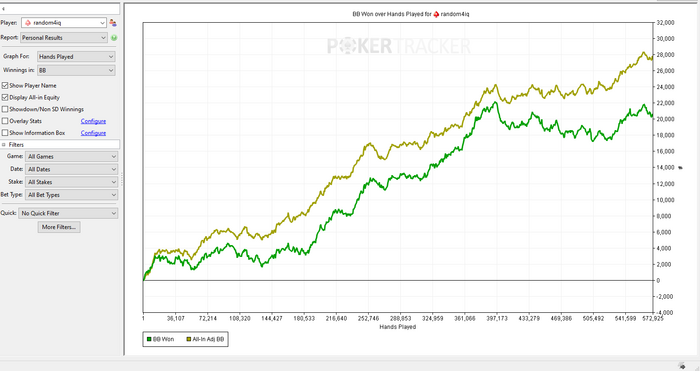
Task: Click the vertical panel splitter handle
Action: (121, 180)
